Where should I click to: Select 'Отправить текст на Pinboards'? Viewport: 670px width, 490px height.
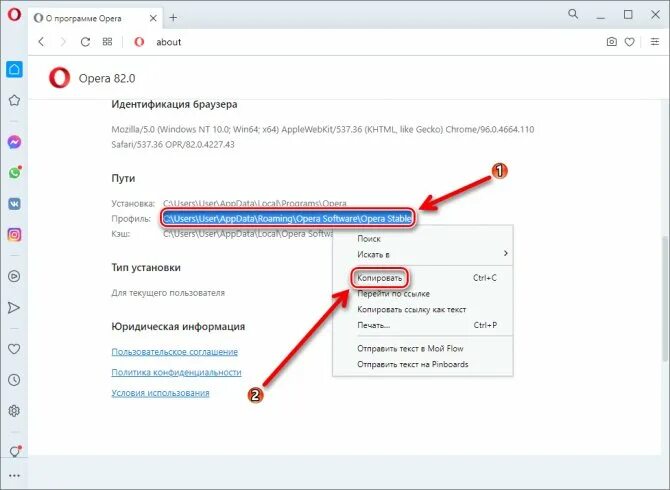[x=423, y=364]
